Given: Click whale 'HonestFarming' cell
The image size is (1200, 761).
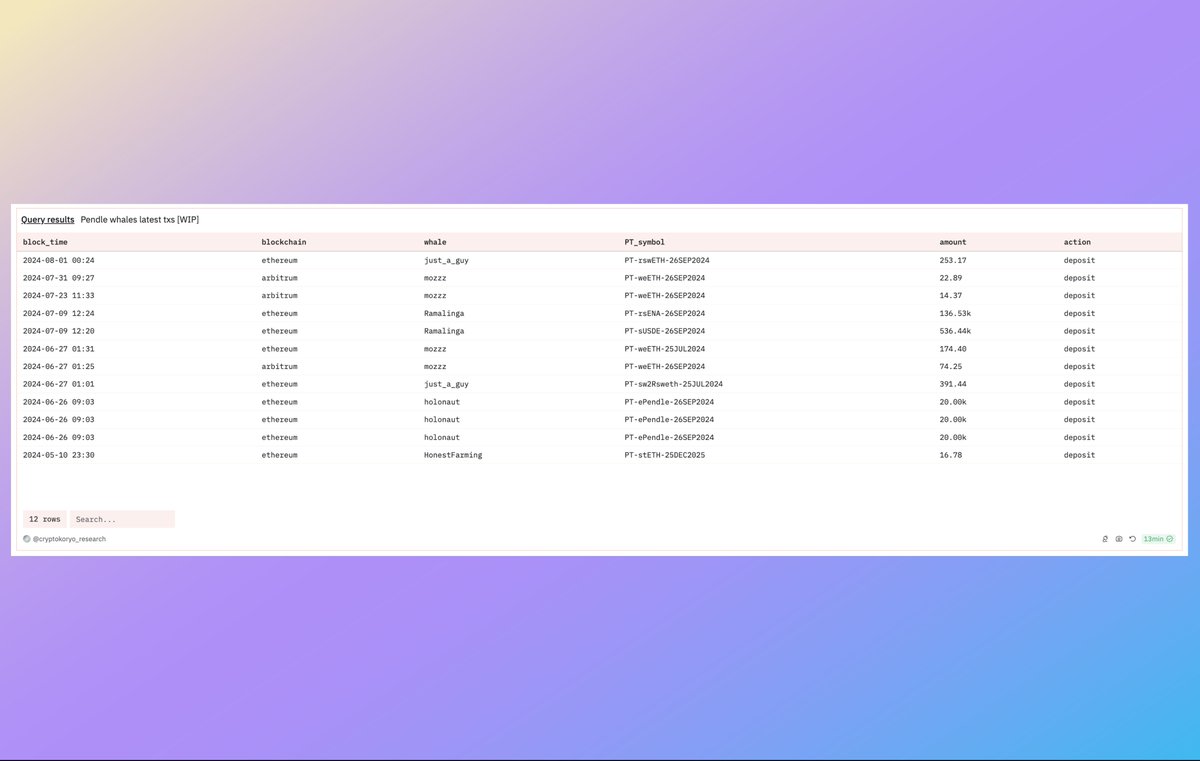Looking at the screenshot, I should [453, 455].
